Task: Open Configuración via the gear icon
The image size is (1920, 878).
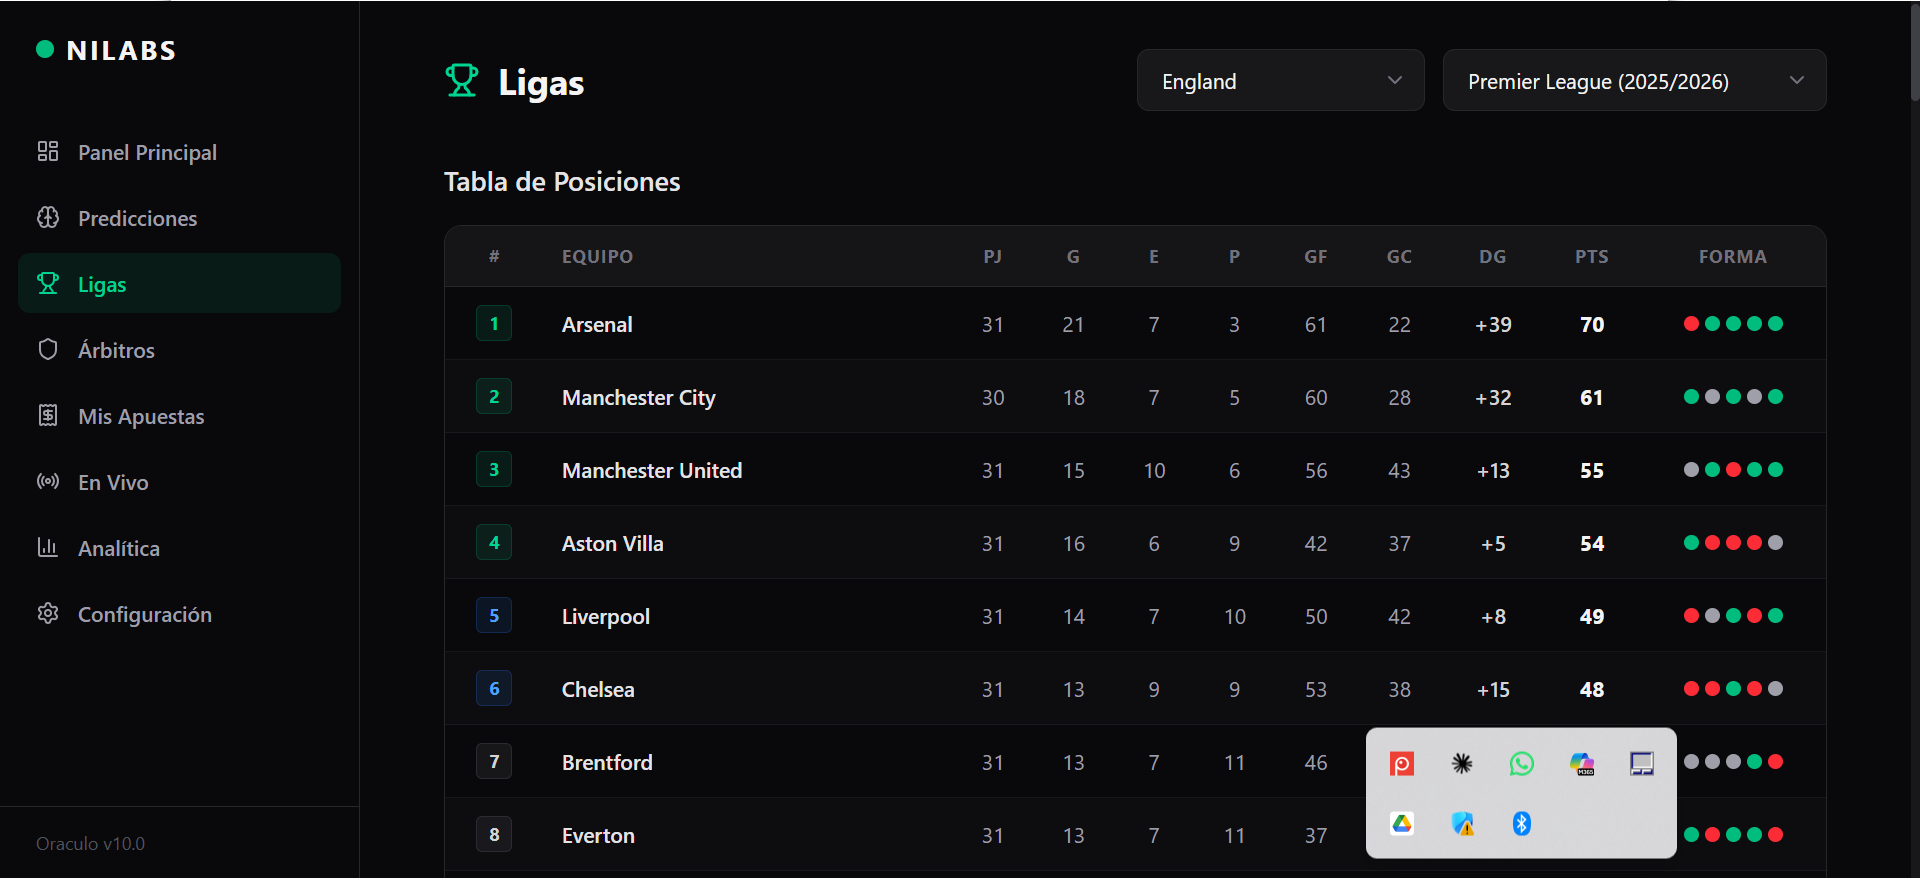Action: click(48, 613)
